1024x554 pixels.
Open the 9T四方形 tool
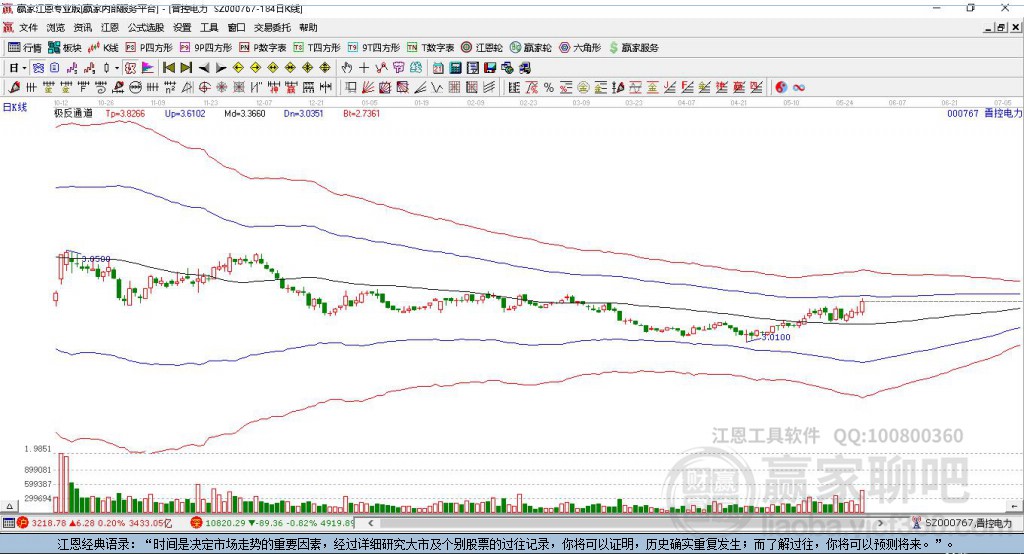pyautogui.click(x=374, y=48)
